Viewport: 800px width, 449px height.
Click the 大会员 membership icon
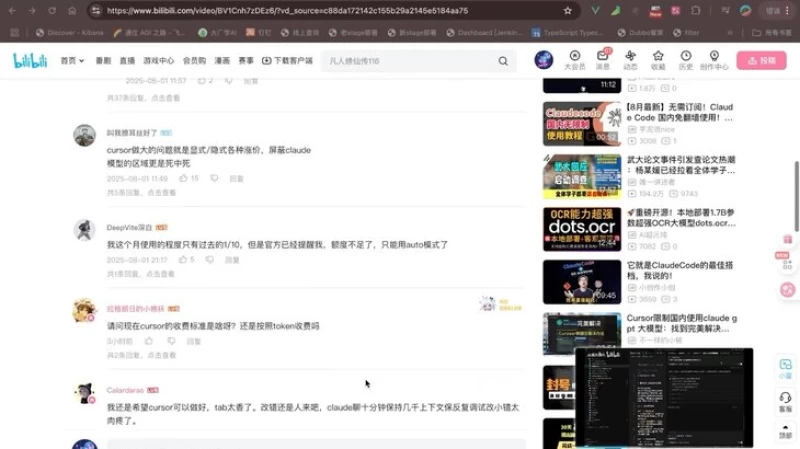pyautogui.click(x=574, y=59)
